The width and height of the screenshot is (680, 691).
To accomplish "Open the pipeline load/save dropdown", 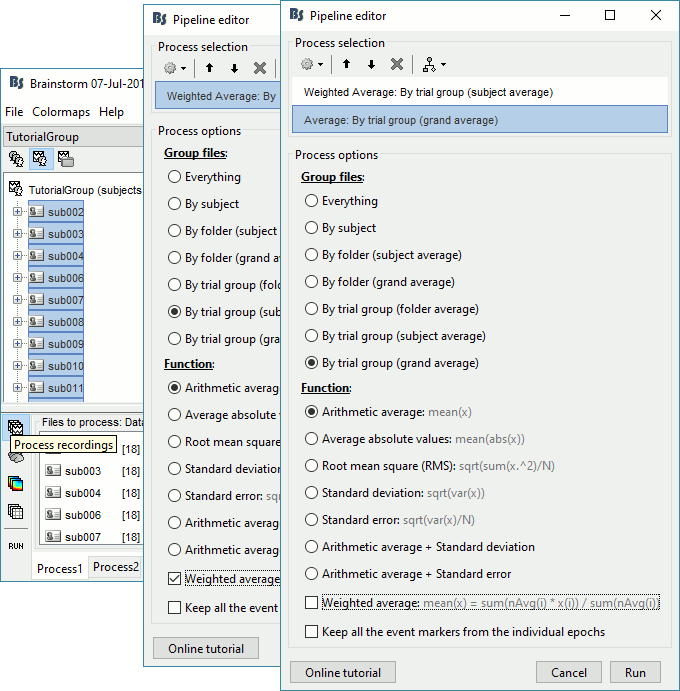I will coord(433,64).
